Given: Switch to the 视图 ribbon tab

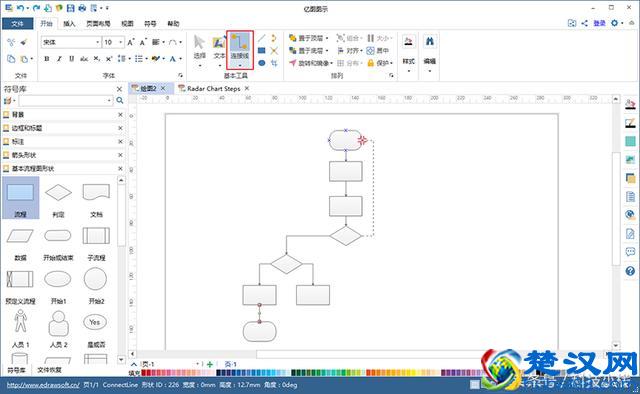Looking at the screenshot, I should point(127,24).
